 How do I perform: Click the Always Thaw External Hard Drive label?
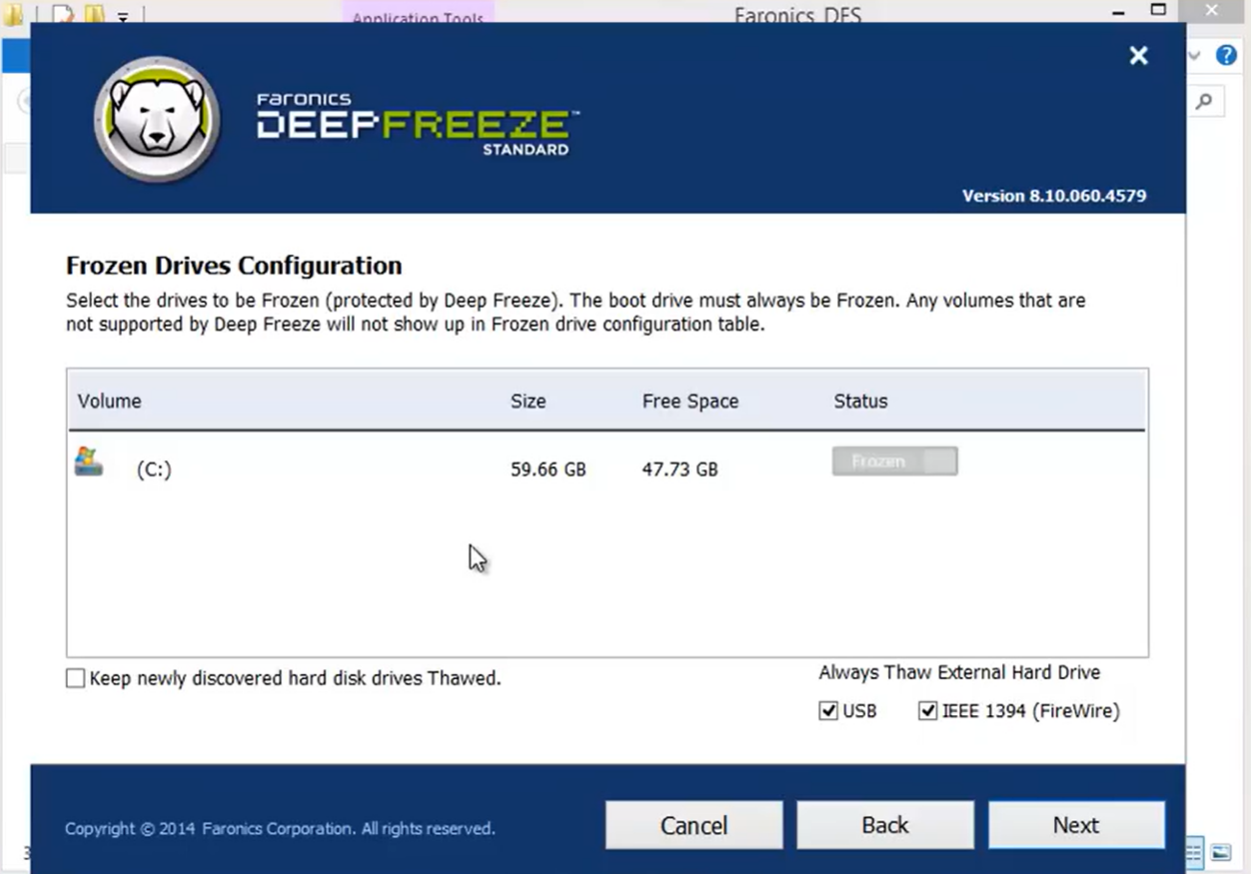tap(959, 673)
